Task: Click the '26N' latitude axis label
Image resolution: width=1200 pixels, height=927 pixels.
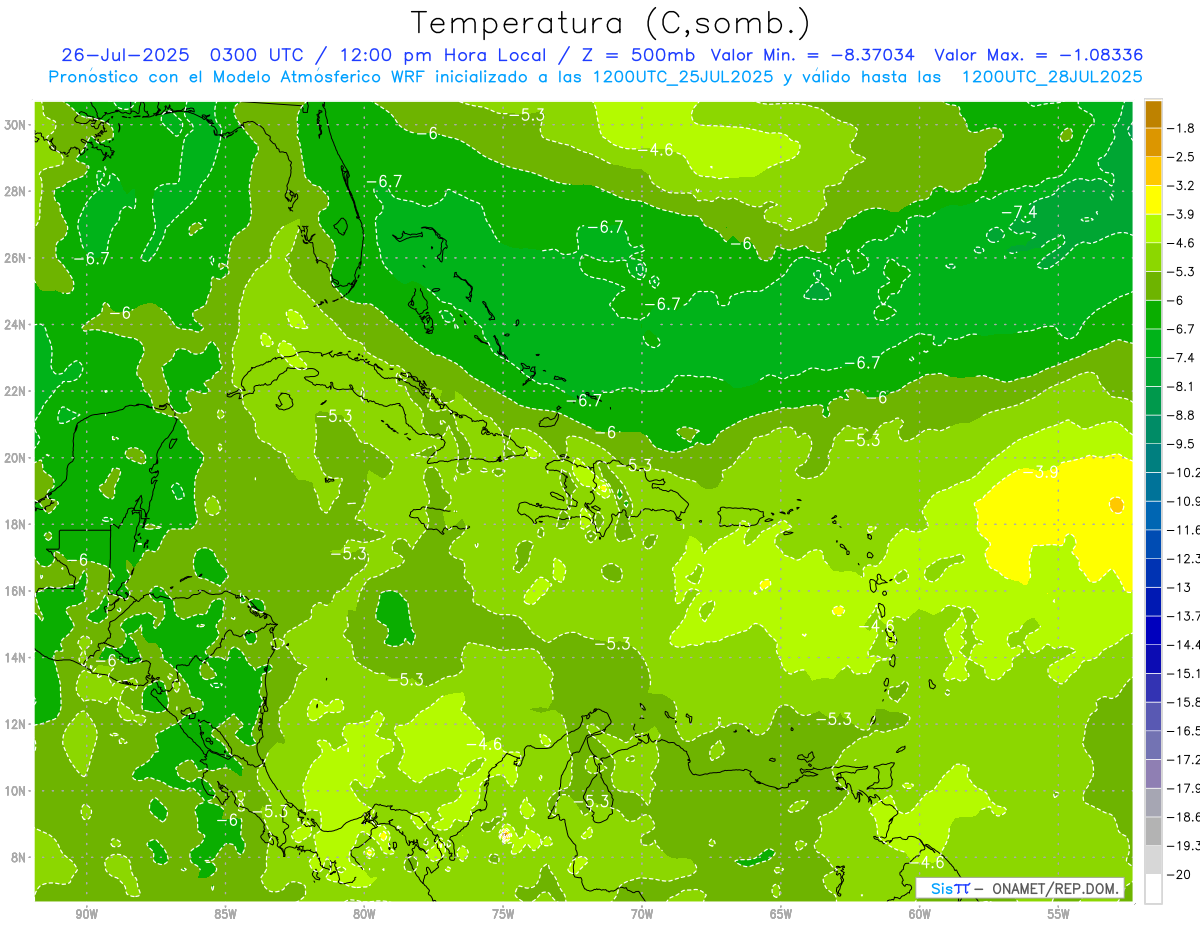Action: click(15, 258)
